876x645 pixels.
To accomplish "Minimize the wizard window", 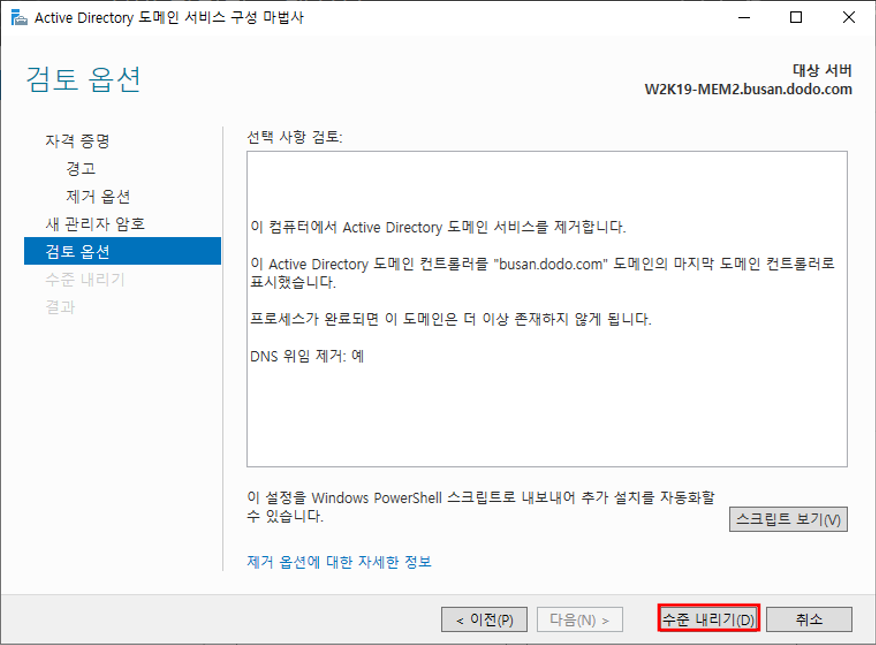I will pyautogui.click(x=744, y=18).
